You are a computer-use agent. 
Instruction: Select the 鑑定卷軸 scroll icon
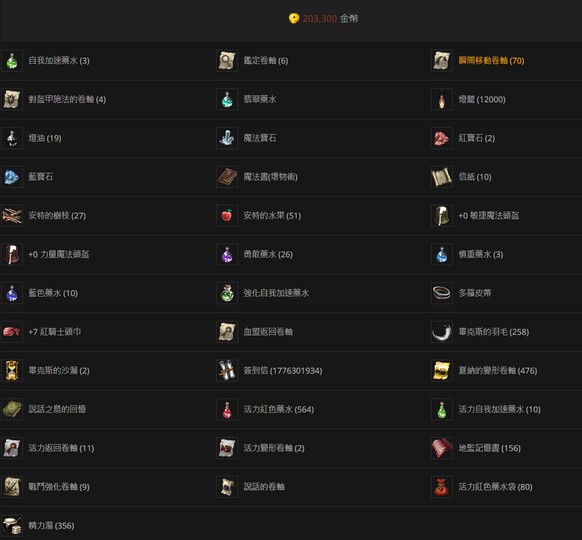tap(227, 60)
